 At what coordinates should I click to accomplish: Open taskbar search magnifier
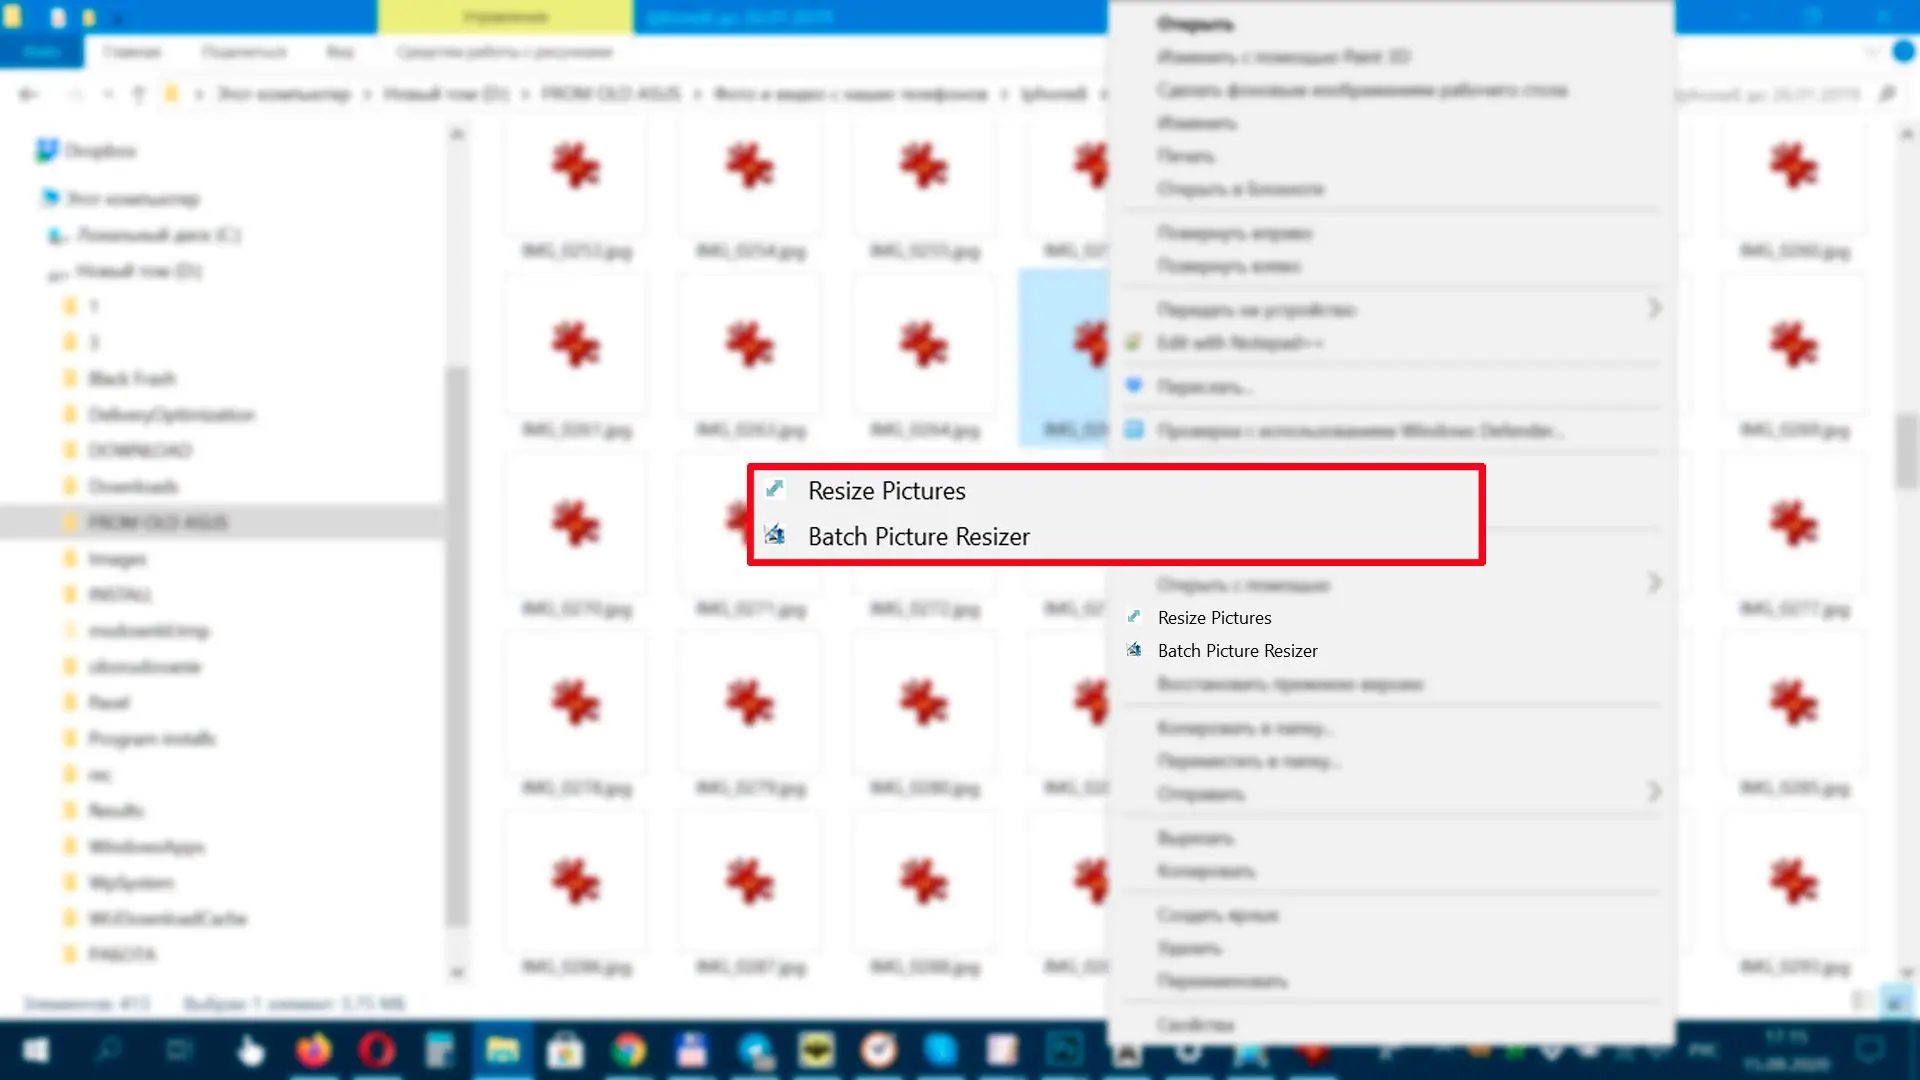(x=108, y=1050)
